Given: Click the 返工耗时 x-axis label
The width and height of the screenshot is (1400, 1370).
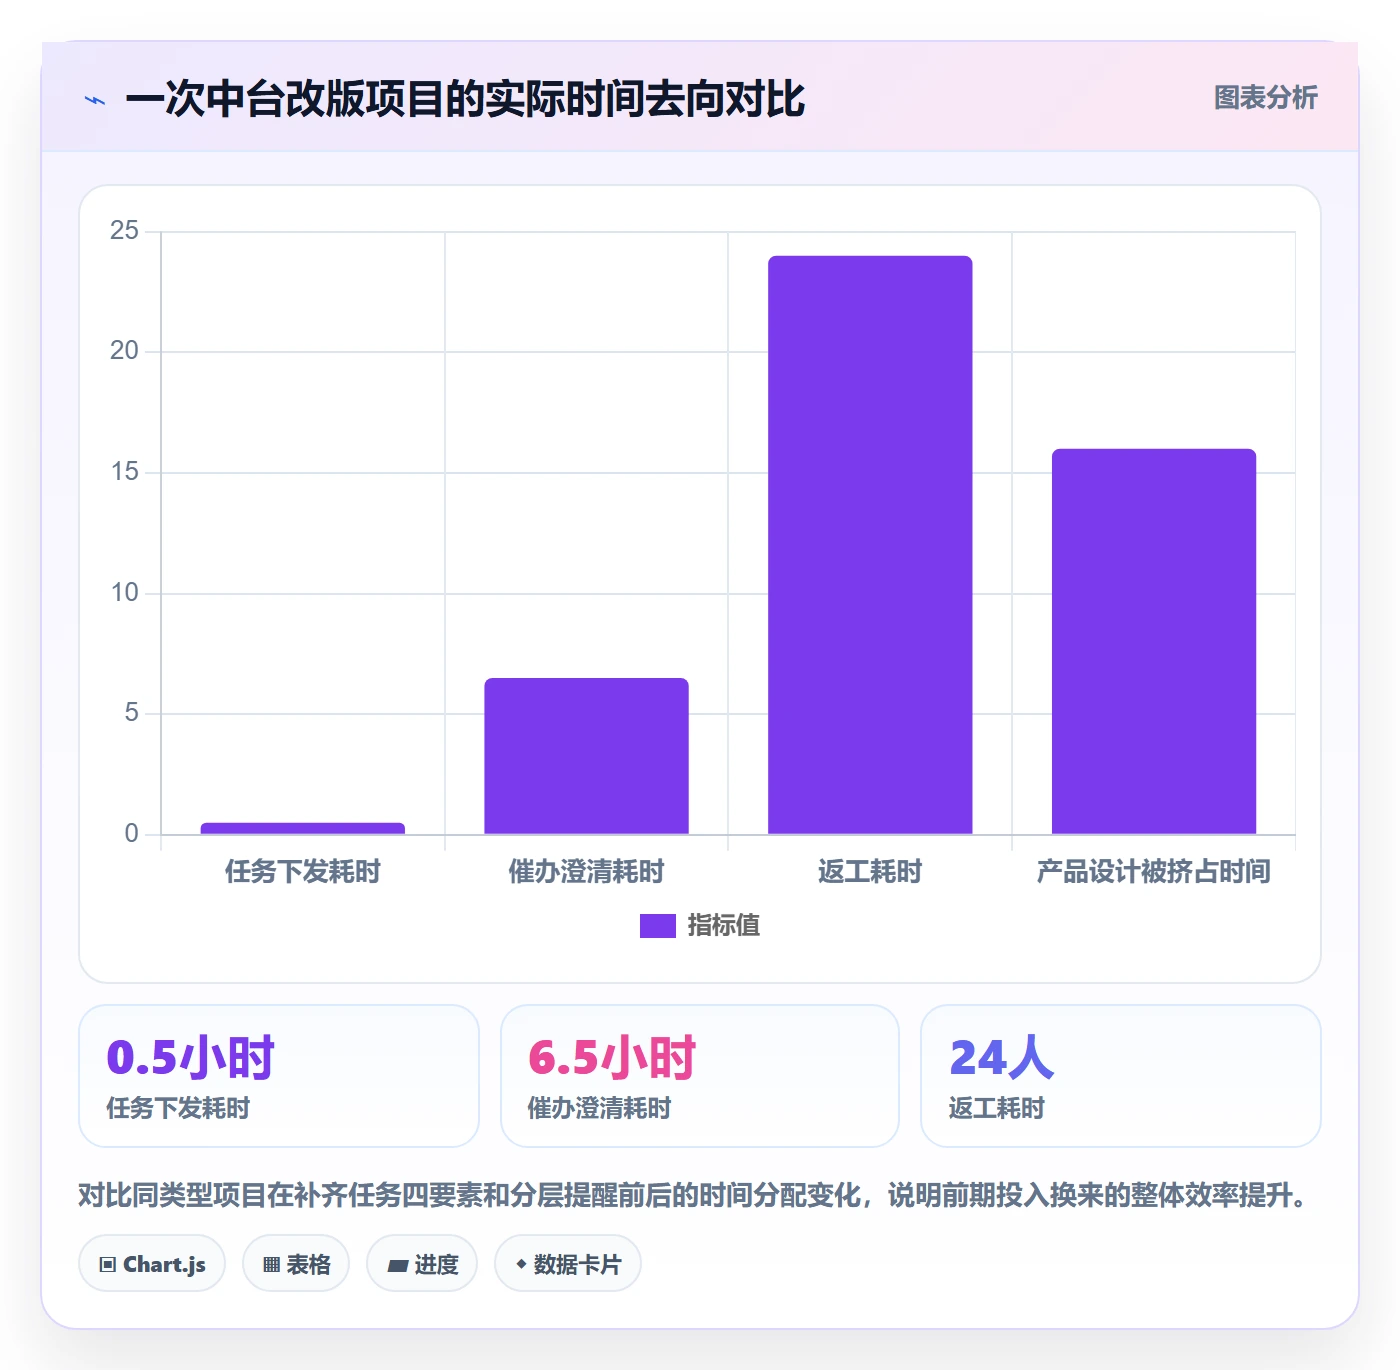Looking at the screenshot, I should (x=870, y=872).
